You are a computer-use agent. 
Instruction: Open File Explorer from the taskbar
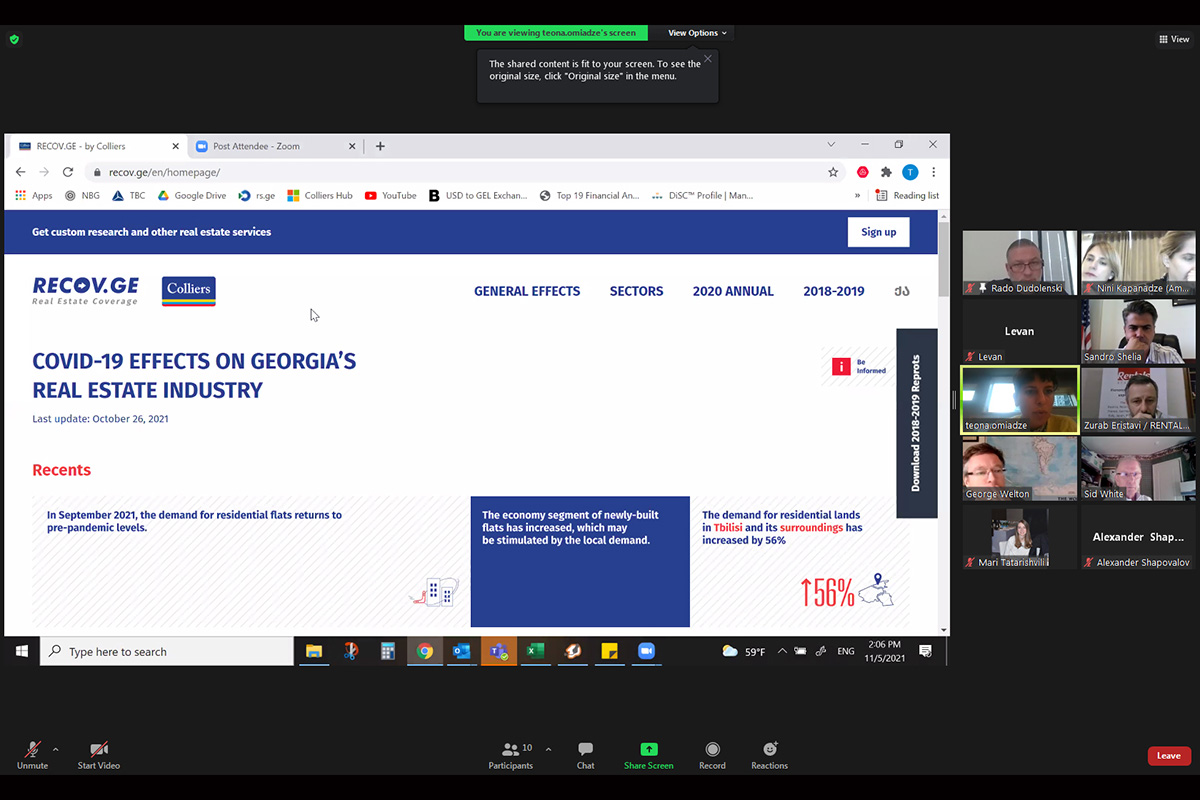[x=314, y=651]
